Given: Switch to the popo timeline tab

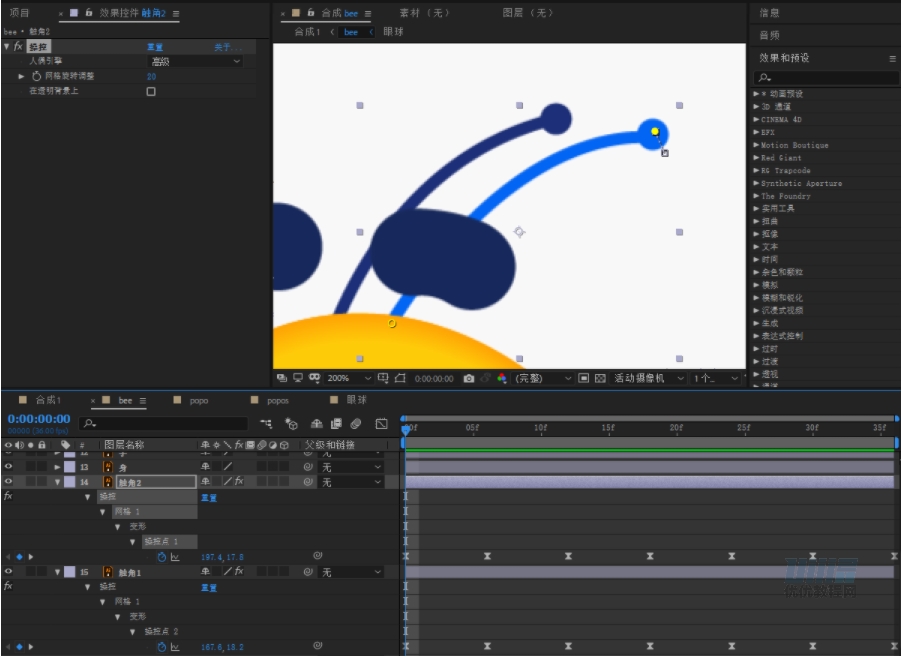Looking at the screenshot, I should 198,400.
